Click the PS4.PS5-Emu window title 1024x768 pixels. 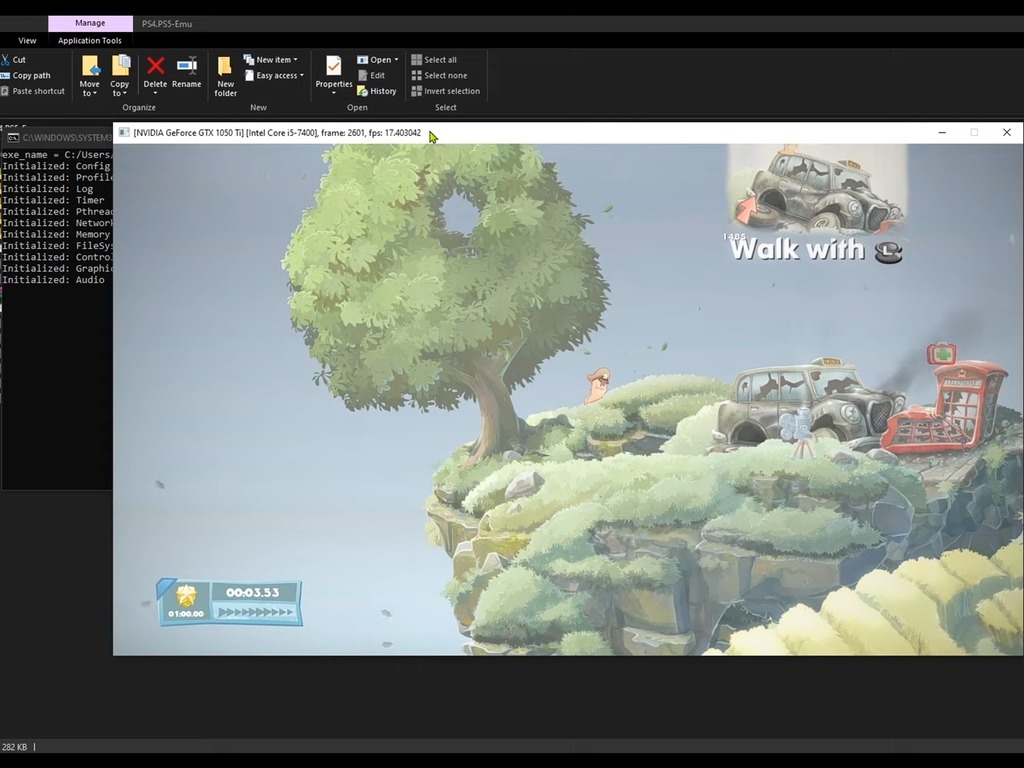(167, 24)
